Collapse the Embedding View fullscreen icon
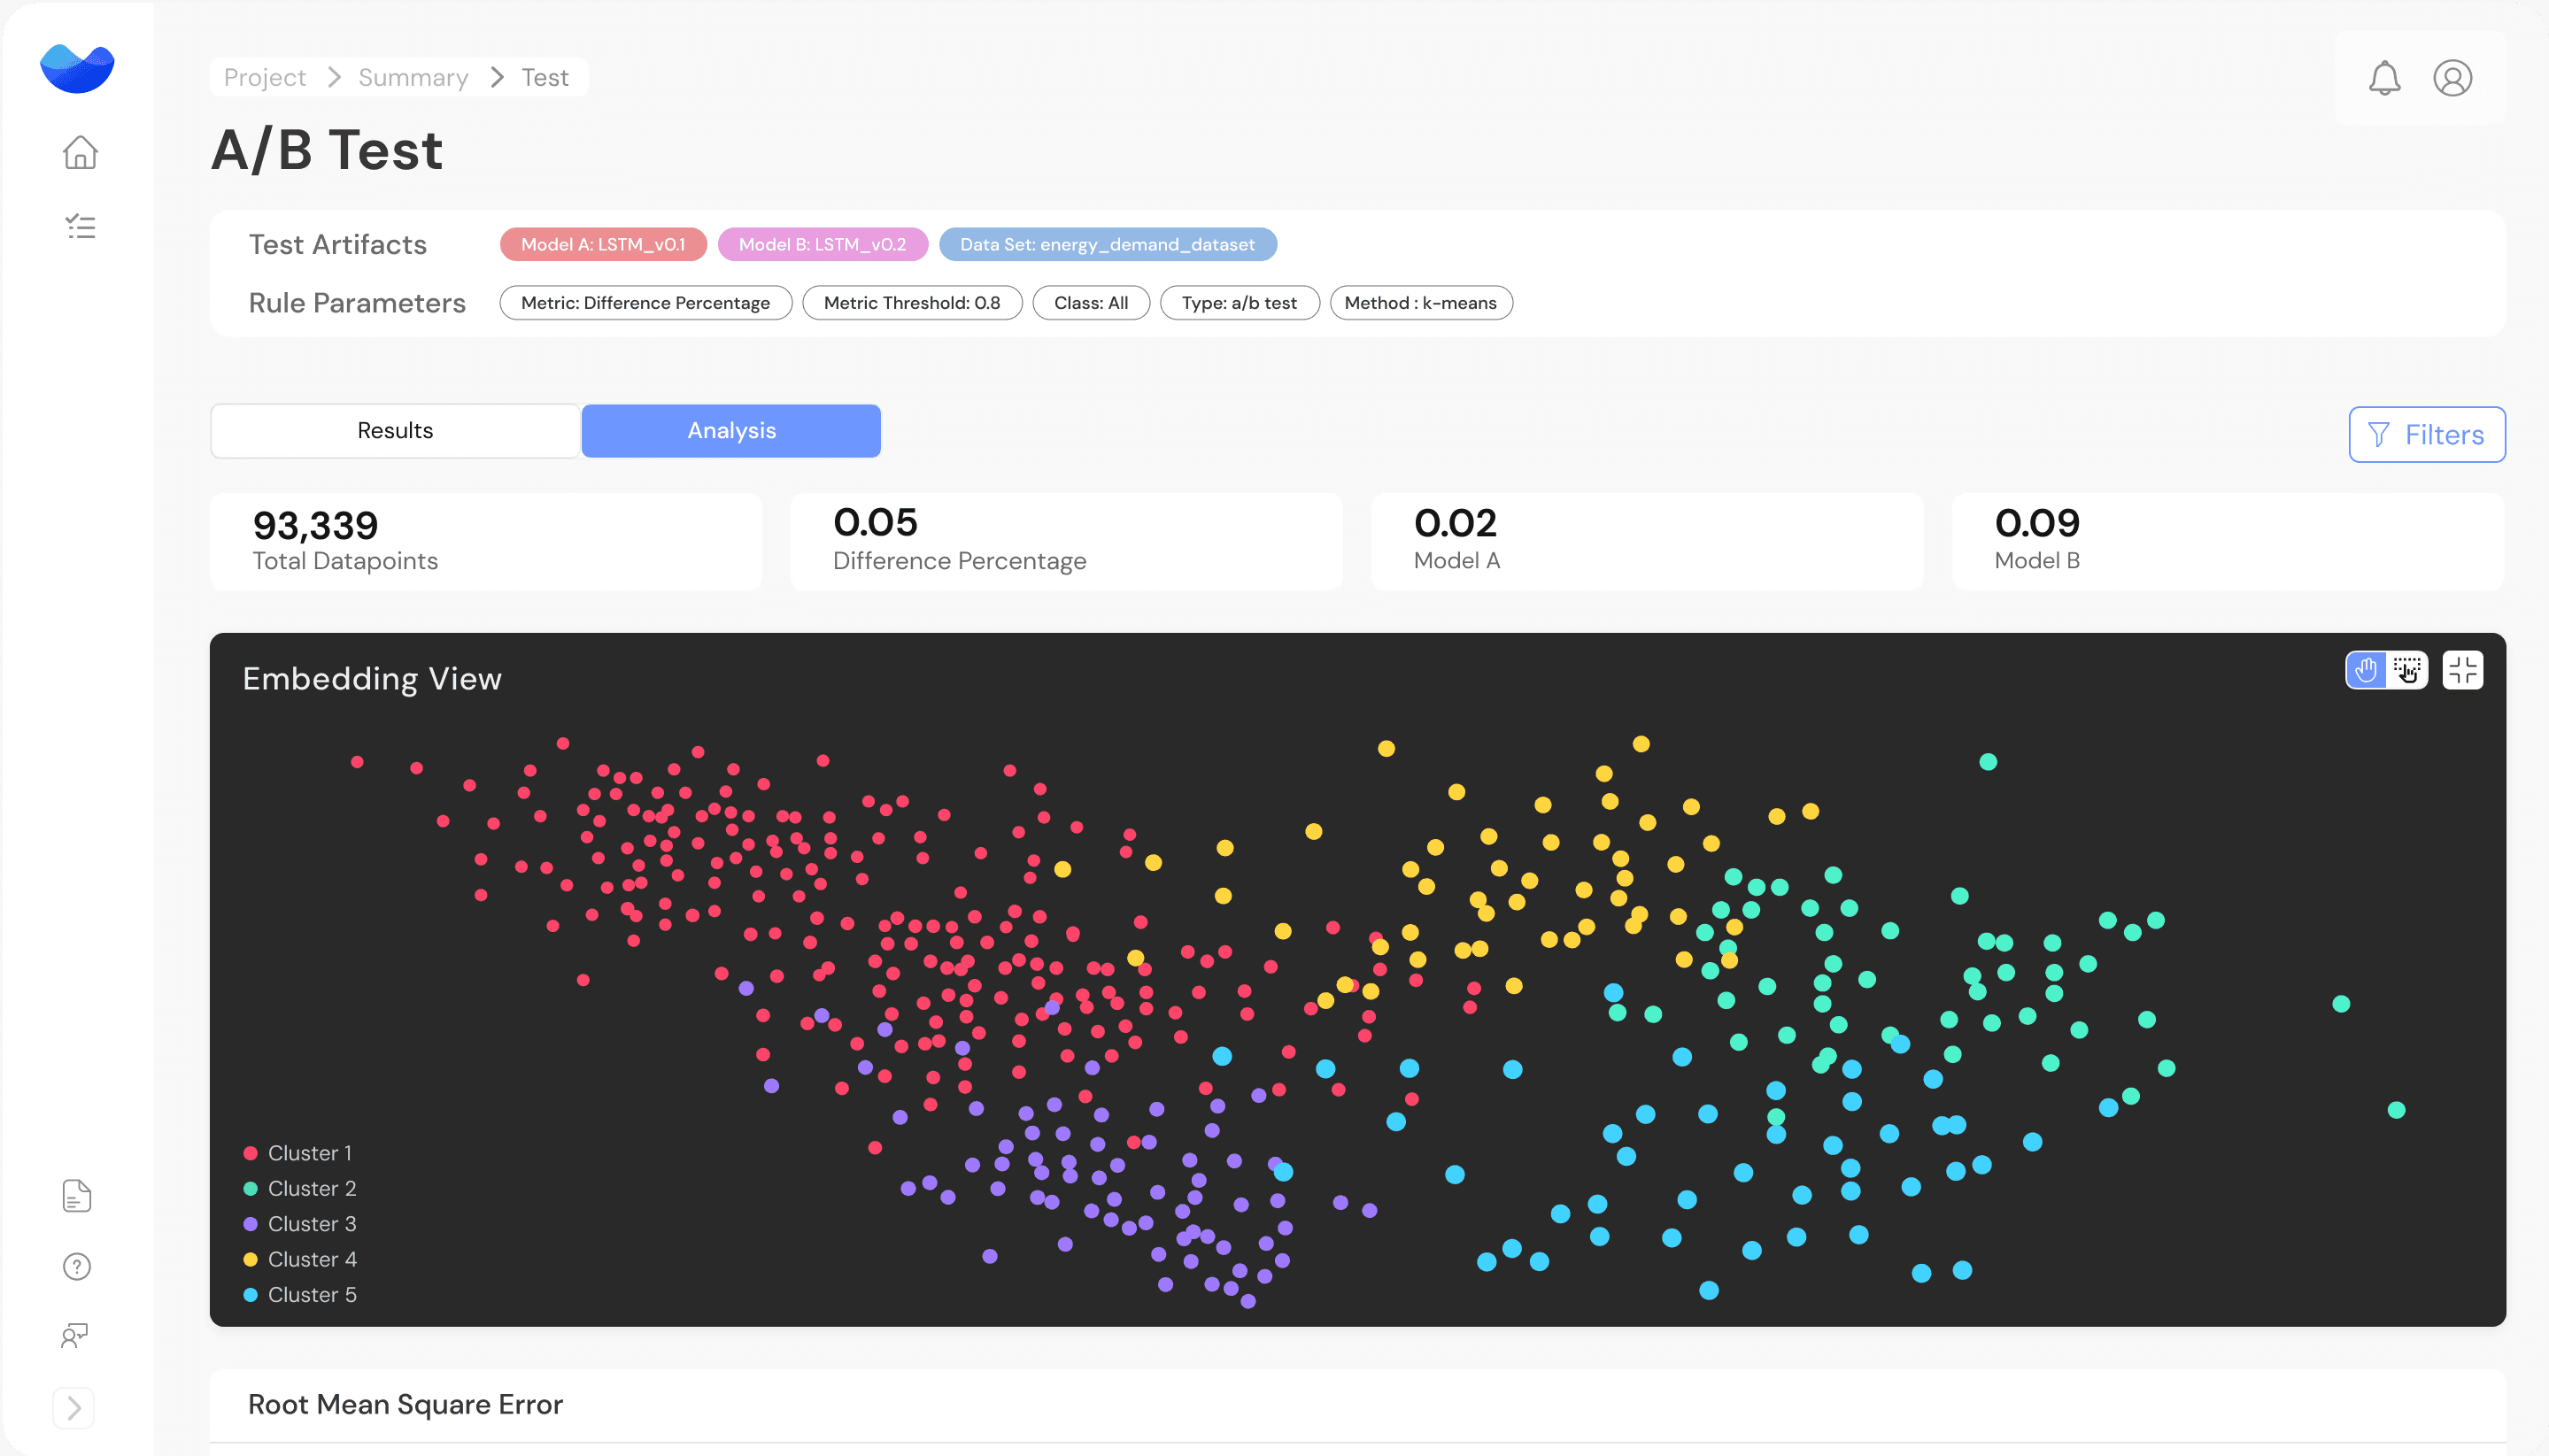Screen dimensions: 2549x1456 point(2462,670)
